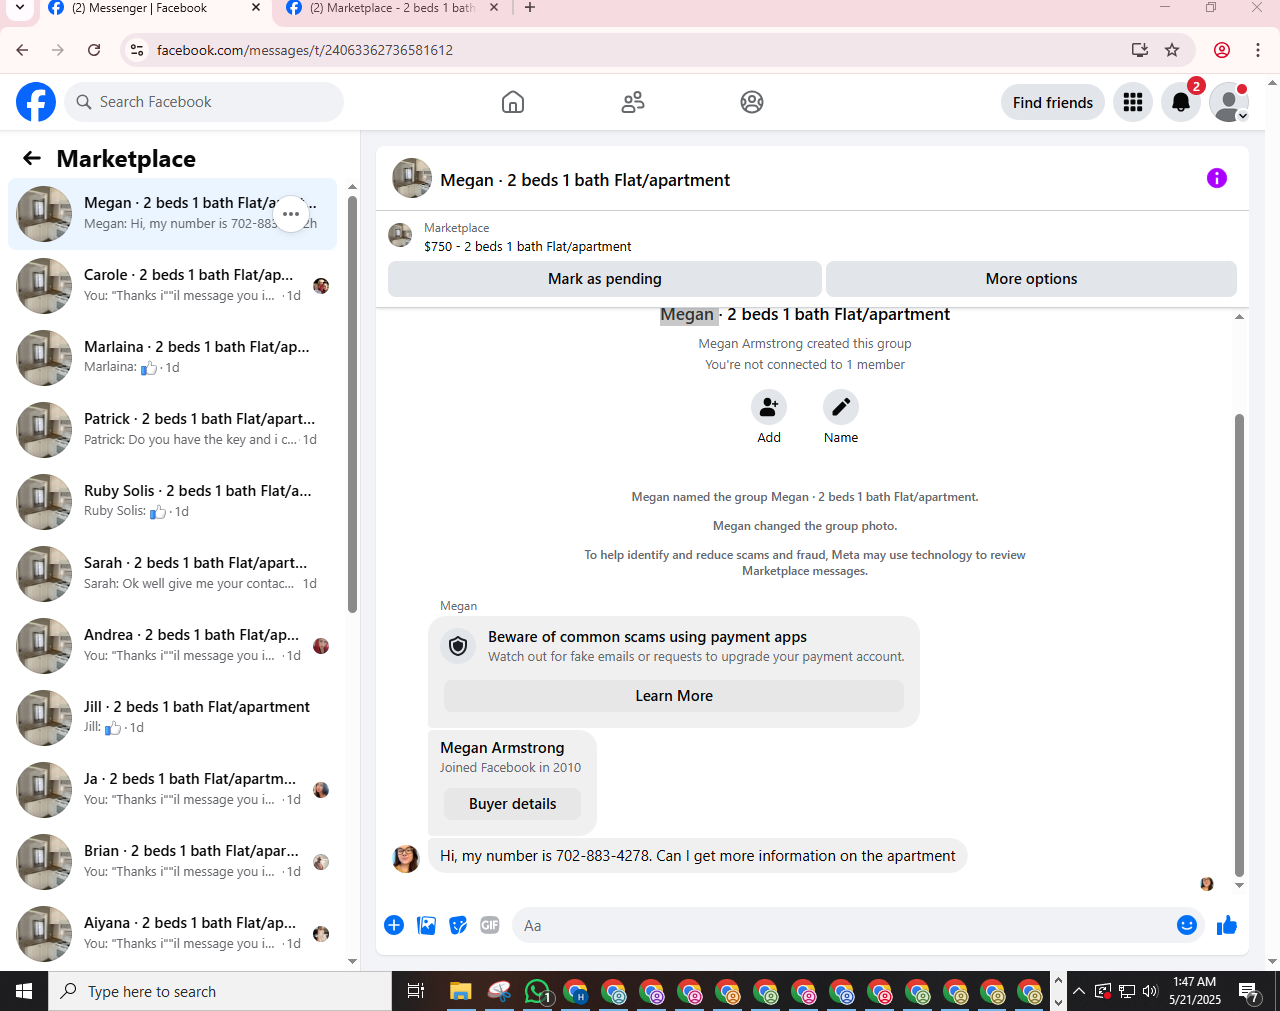The width and height of the screenshot is (1280, 1011).
Task: Open File Explorer from the taskbar
Action: click(460, 991)
